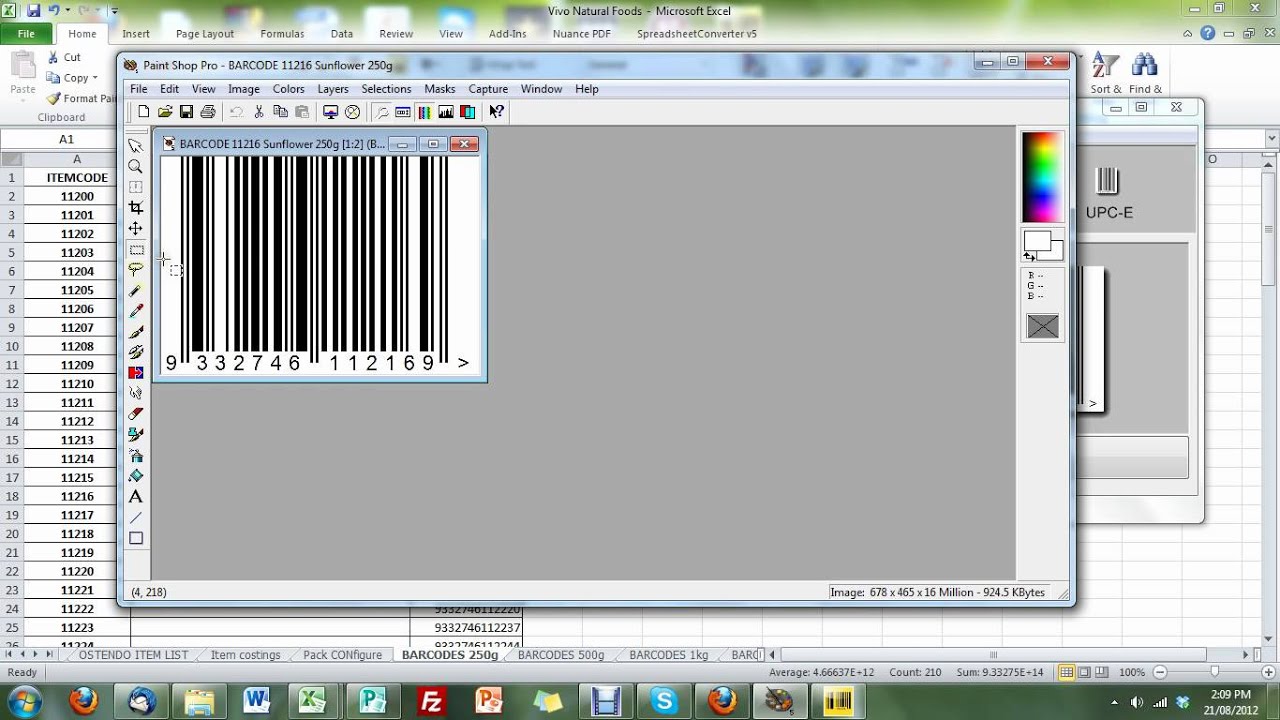Image resolution: width=1280 pixels, height=720 pixels.
Task: Select the Zoom magnifier tool
Action: 136,166
